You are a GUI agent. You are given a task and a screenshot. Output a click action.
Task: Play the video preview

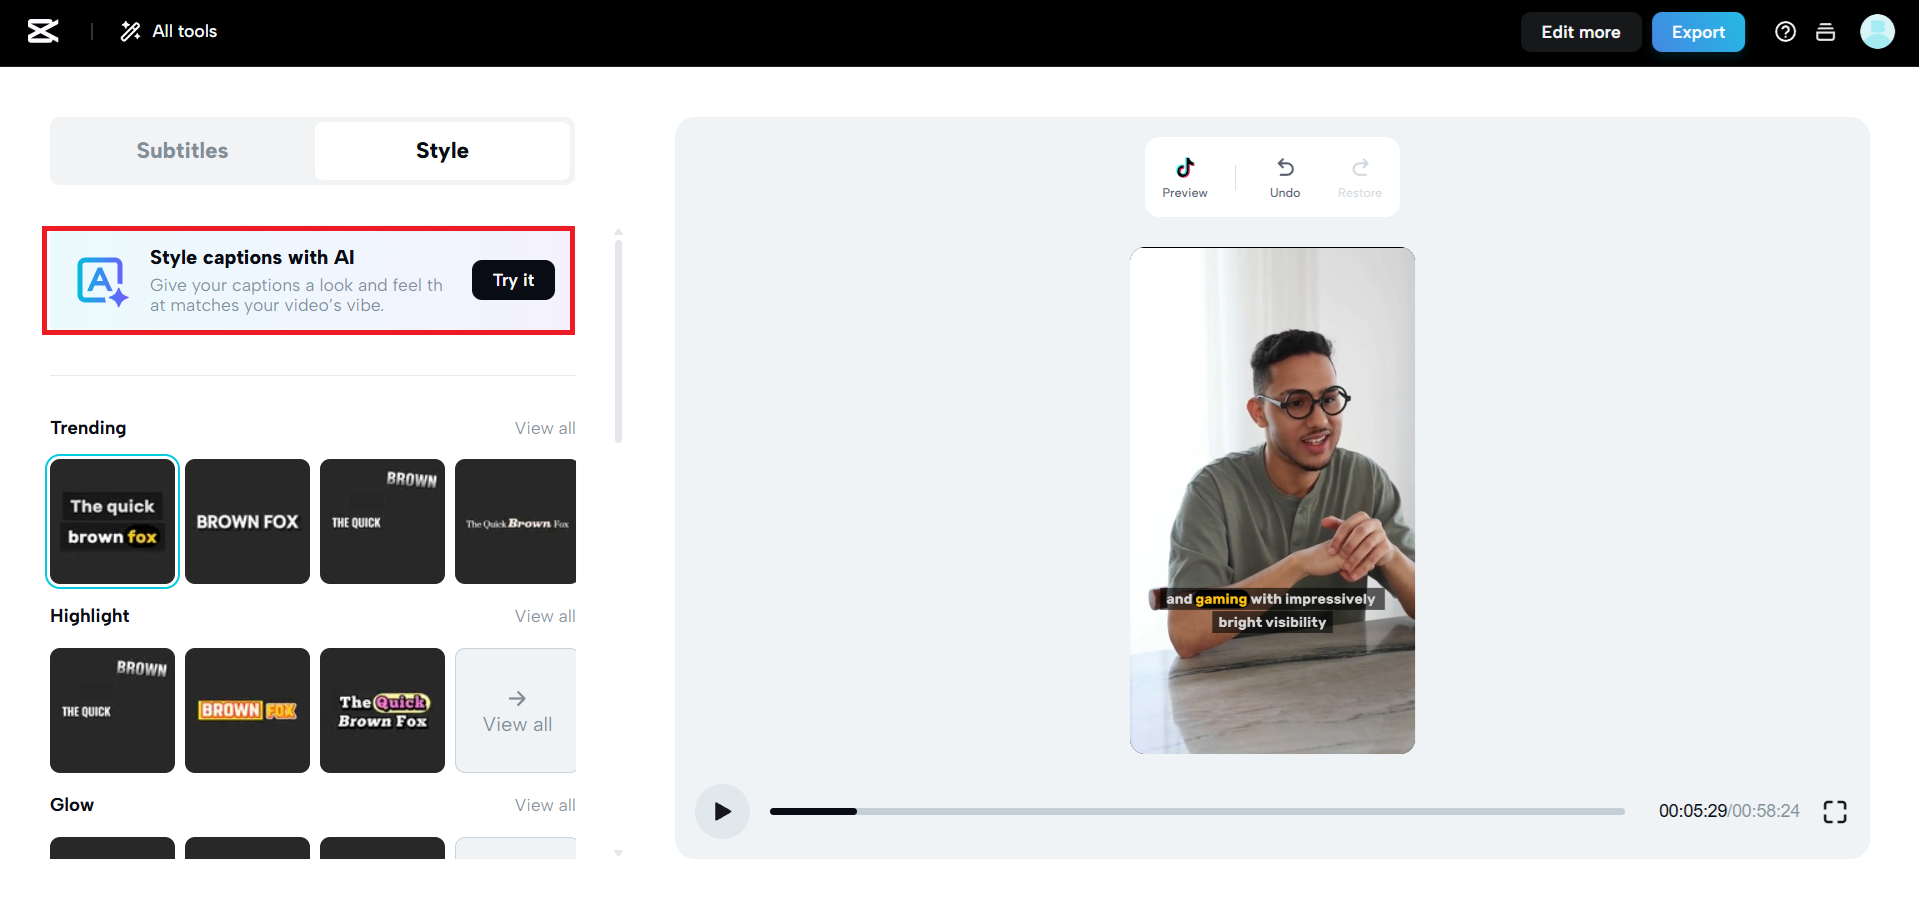[722, 811]
